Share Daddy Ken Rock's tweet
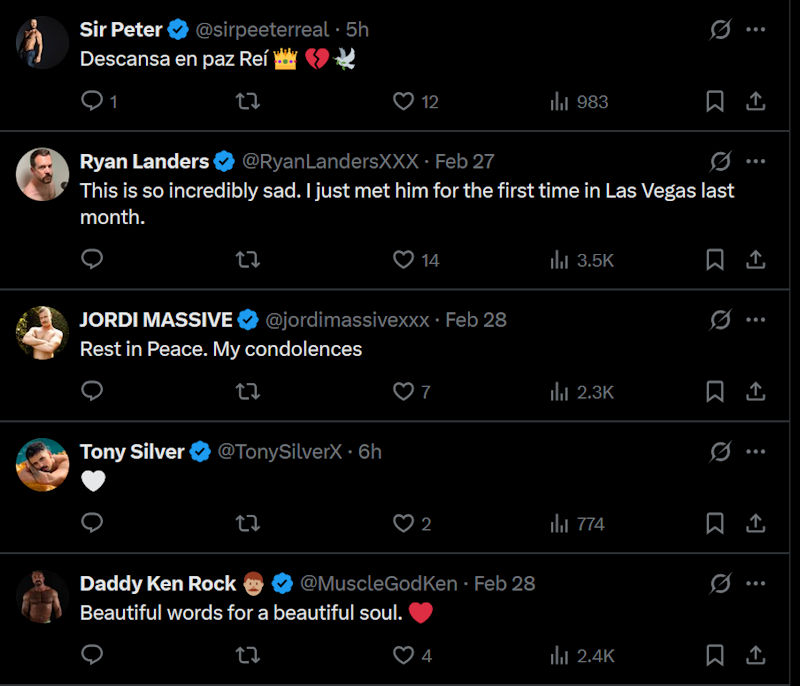This screenshot has width=800, height=686. click(756, 655)
